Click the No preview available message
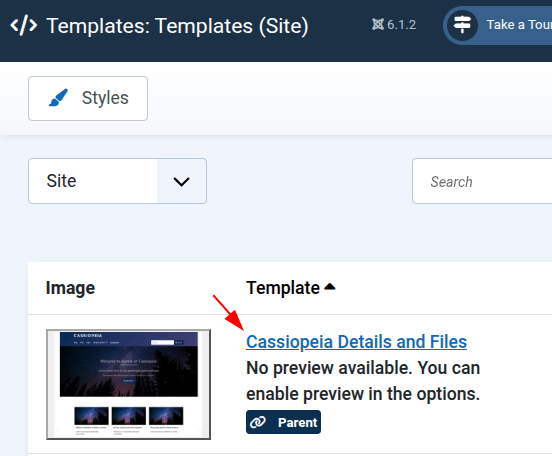The width and height of the screenshot is (552, 456). tap(363, 381)
